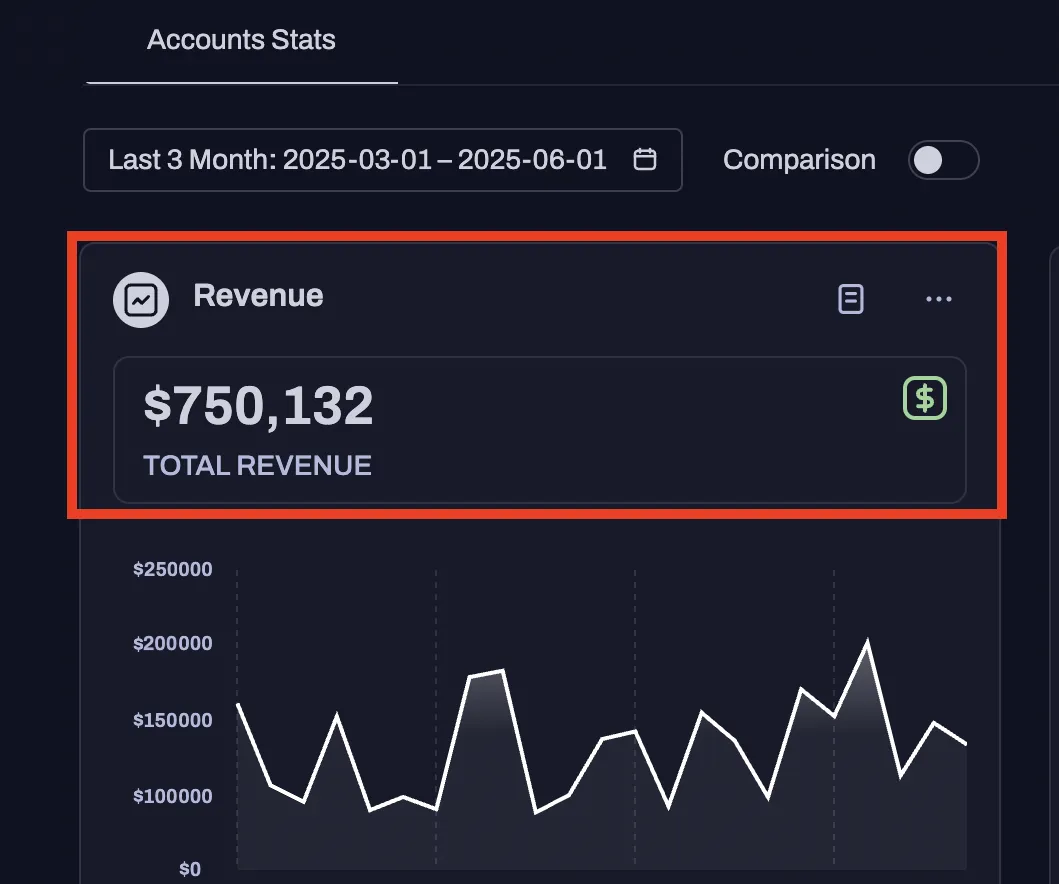Click the TOTAL REVENUE label

(x=257, y=465)
